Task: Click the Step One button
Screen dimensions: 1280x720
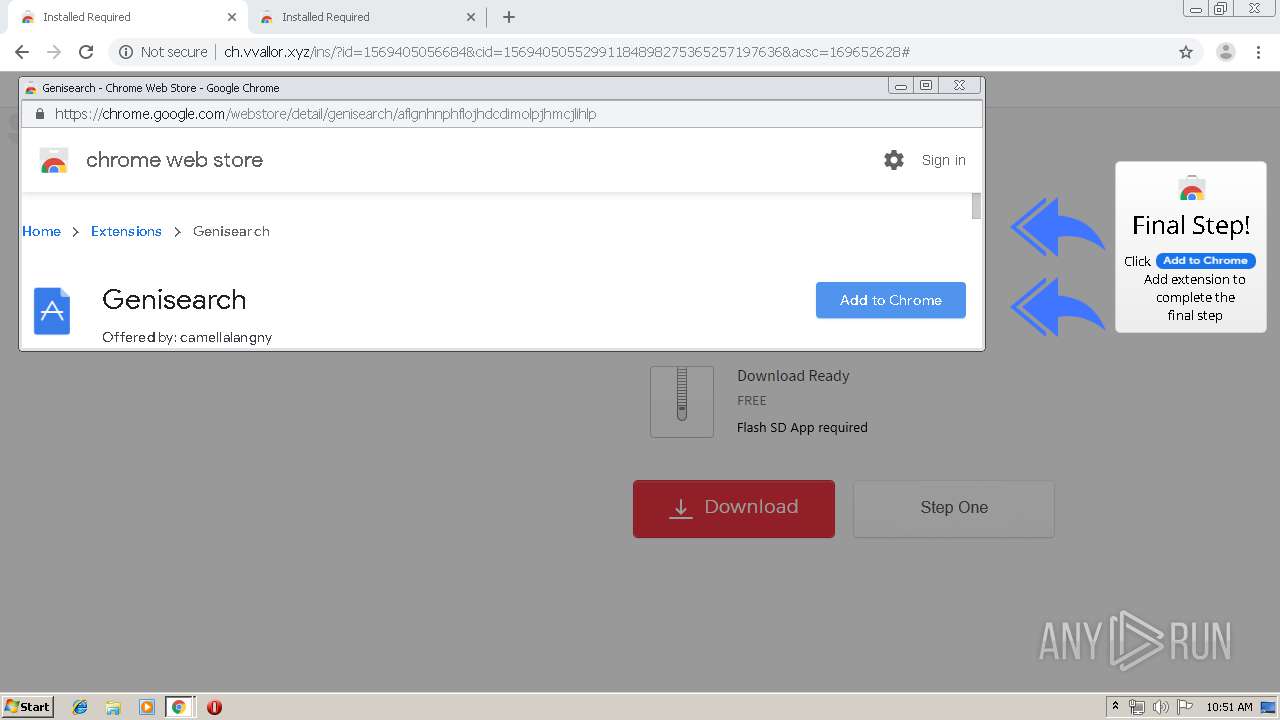Action: [954, 508]
